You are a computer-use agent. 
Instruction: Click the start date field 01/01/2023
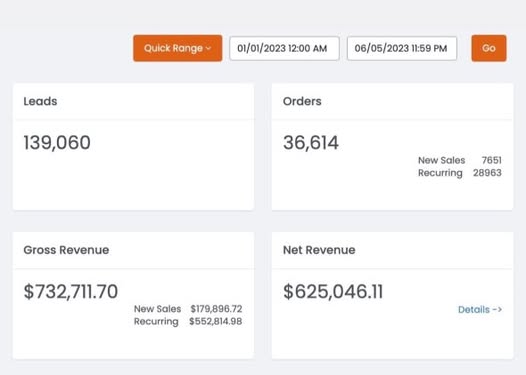click(x=284, y=48)
